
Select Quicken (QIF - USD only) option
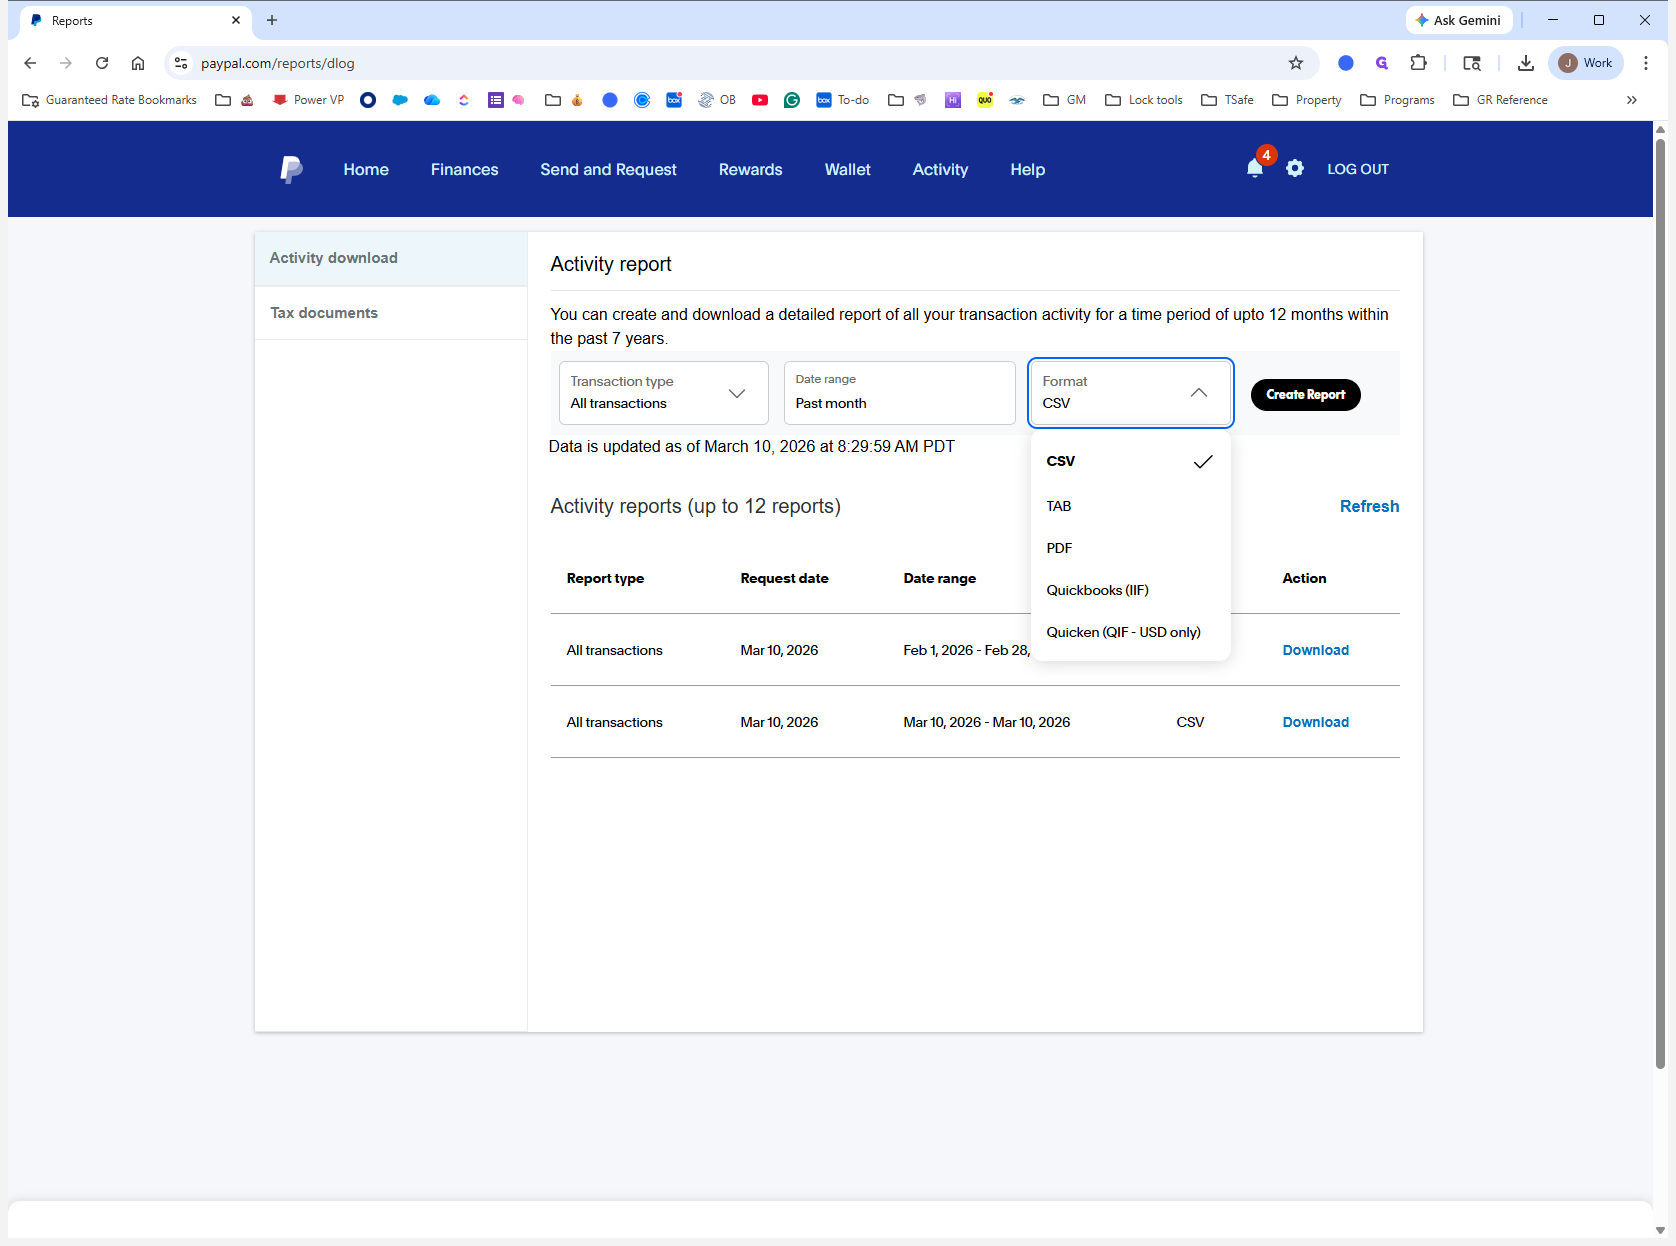pos(1130,632)
